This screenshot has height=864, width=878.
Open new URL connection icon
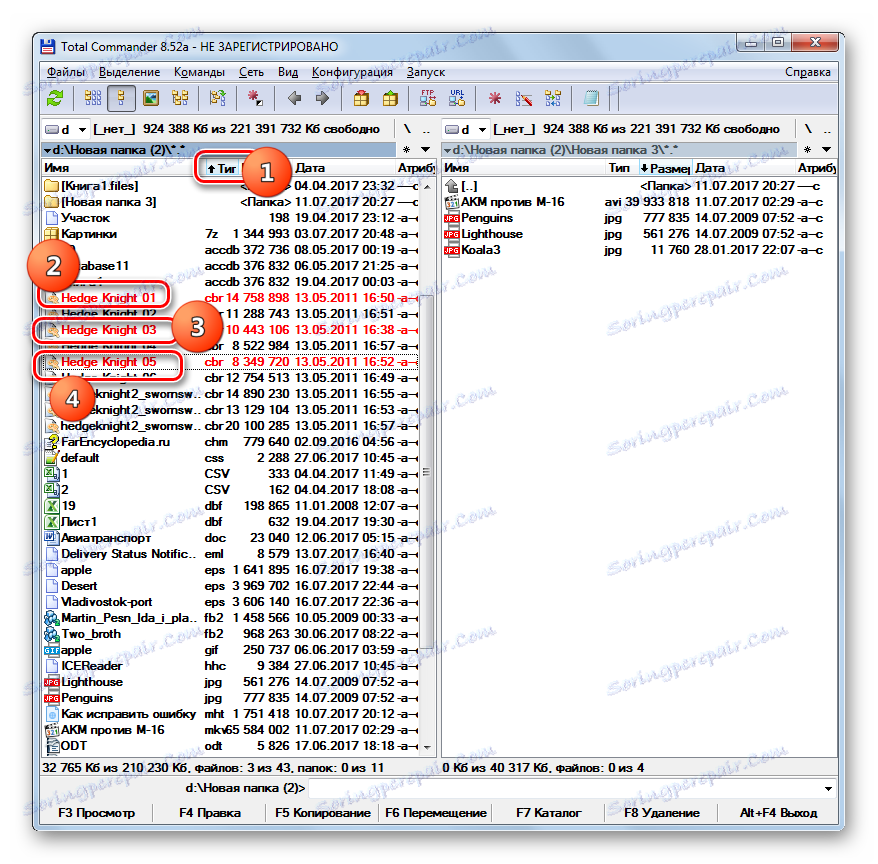457,99
